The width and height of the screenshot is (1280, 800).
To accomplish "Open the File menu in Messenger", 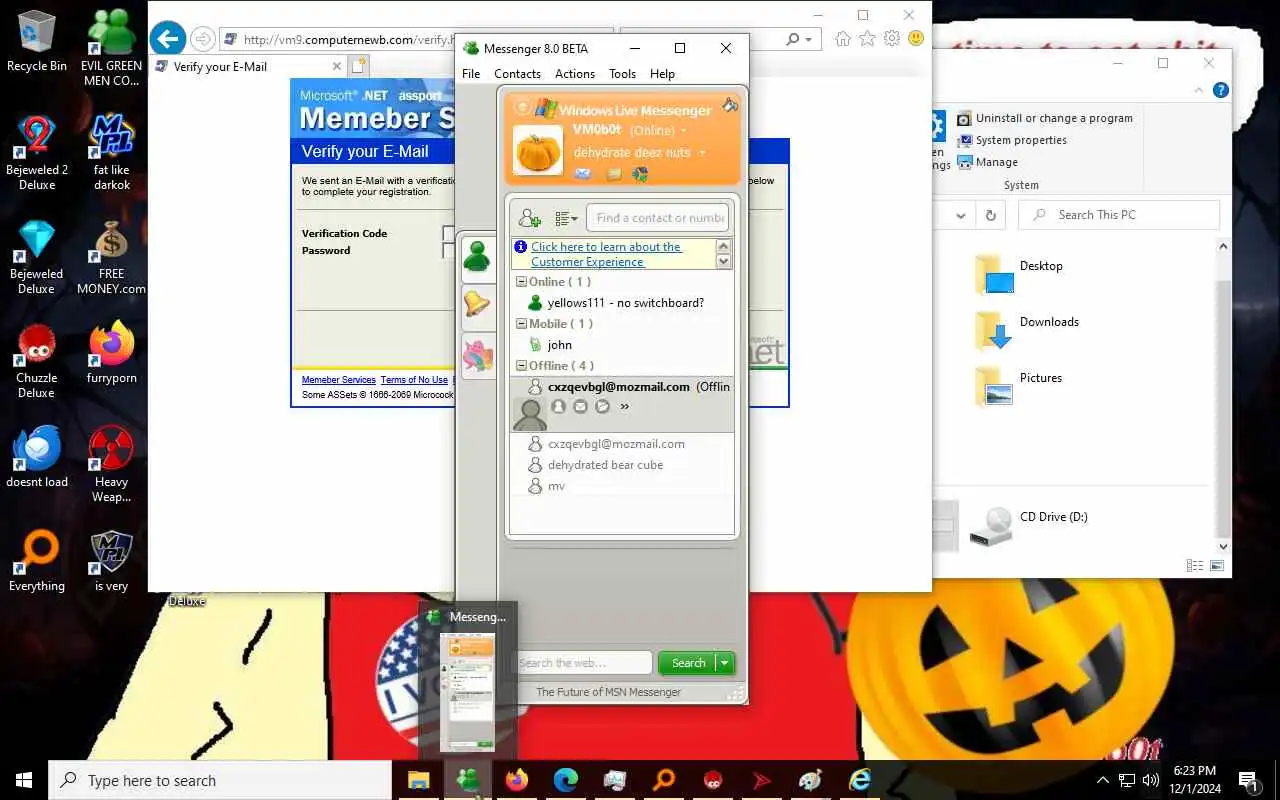I will [x=471, y=74].
